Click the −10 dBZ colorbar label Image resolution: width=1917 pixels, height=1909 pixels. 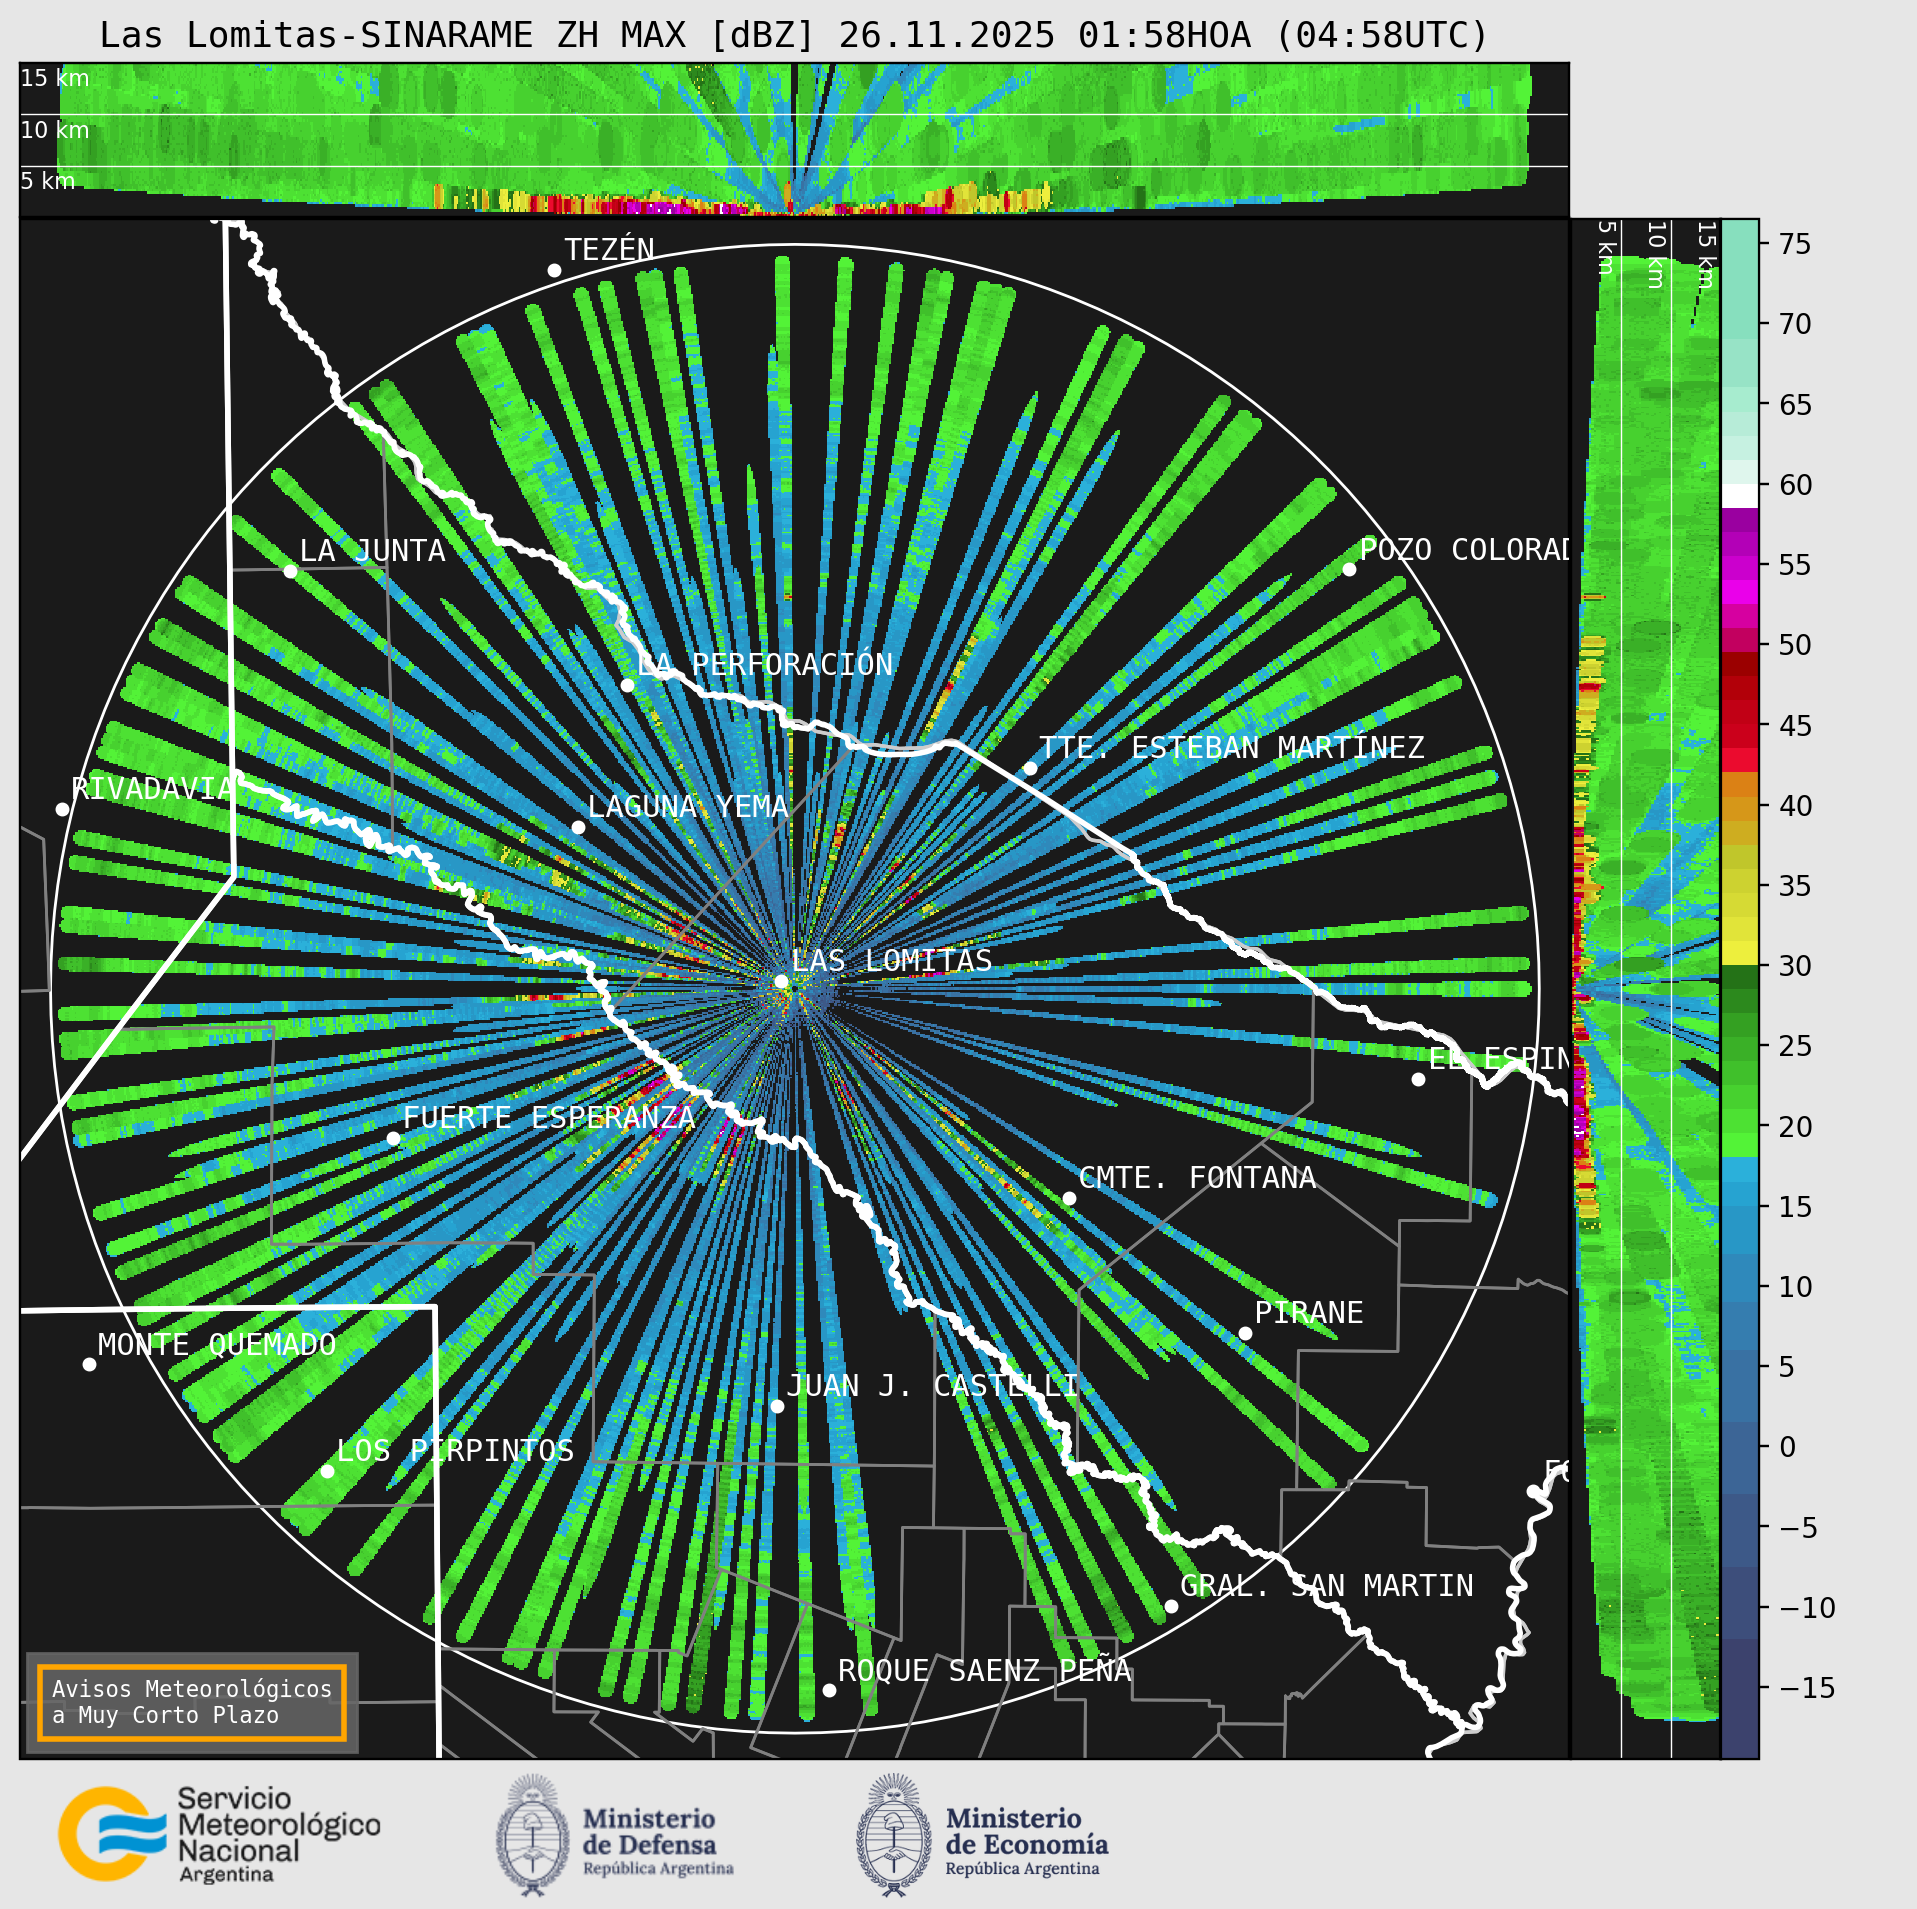(1807, 1608)
